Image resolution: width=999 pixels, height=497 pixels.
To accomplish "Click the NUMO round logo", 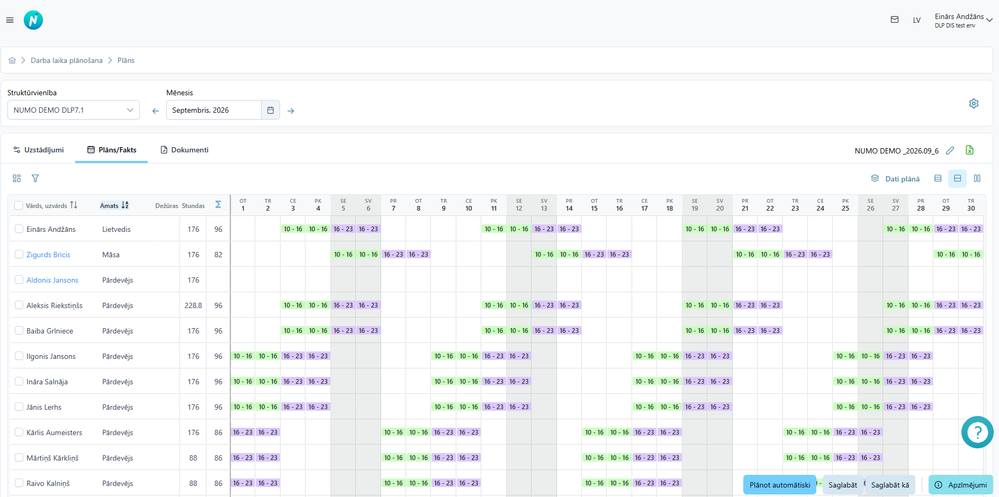I will 33,20.
